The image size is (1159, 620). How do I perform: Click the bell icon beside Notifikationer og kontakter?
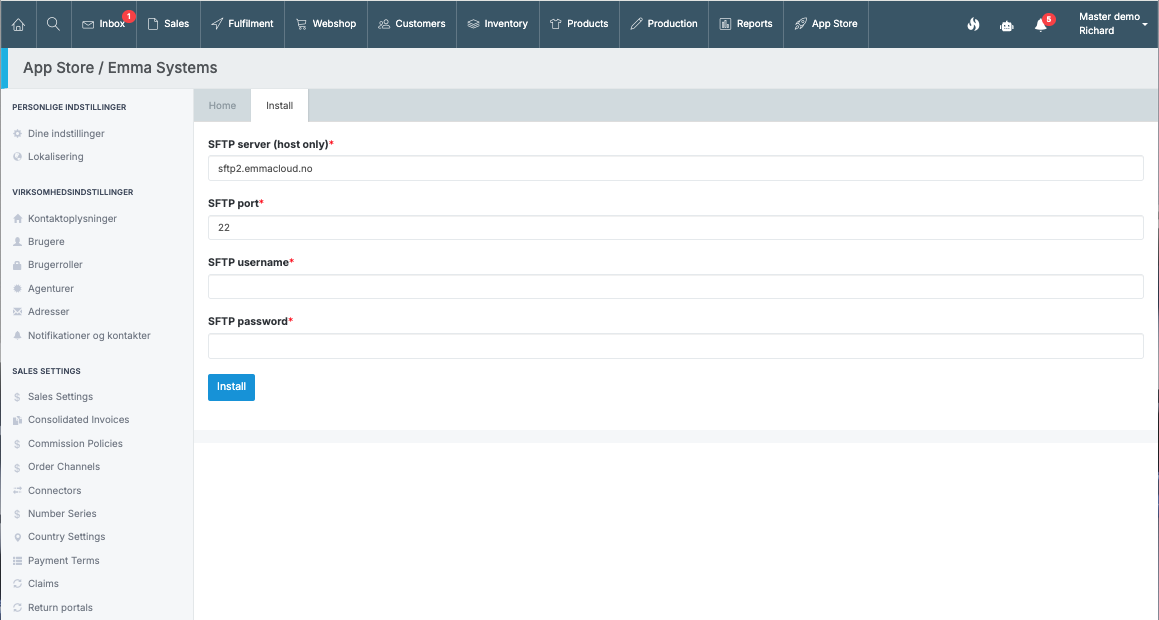point(18,335)
